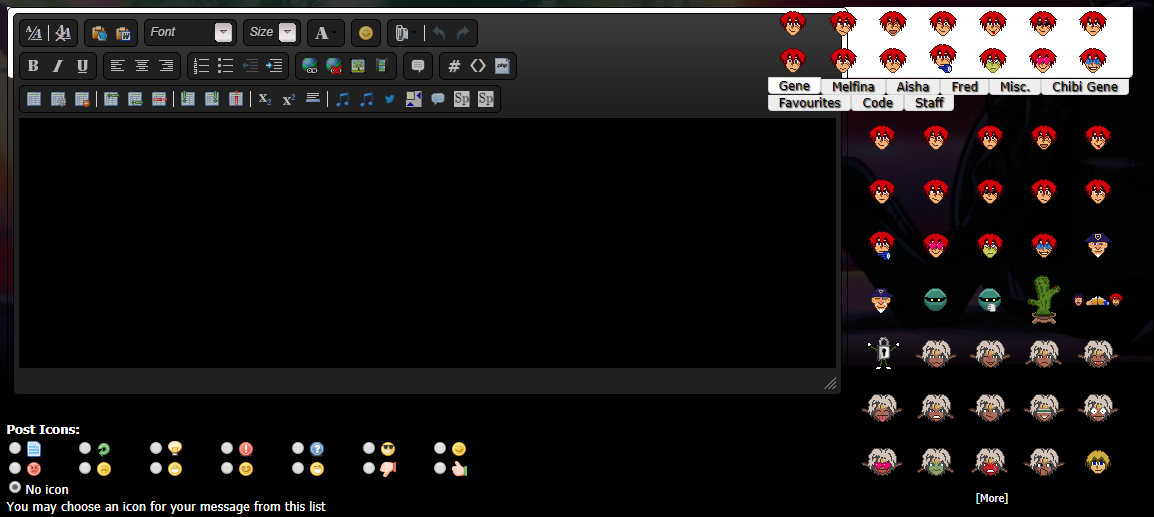The height and width of the screenshot is (517, 1154).
Task: Select the green arrow post icon radio
Action: (85, 448)
